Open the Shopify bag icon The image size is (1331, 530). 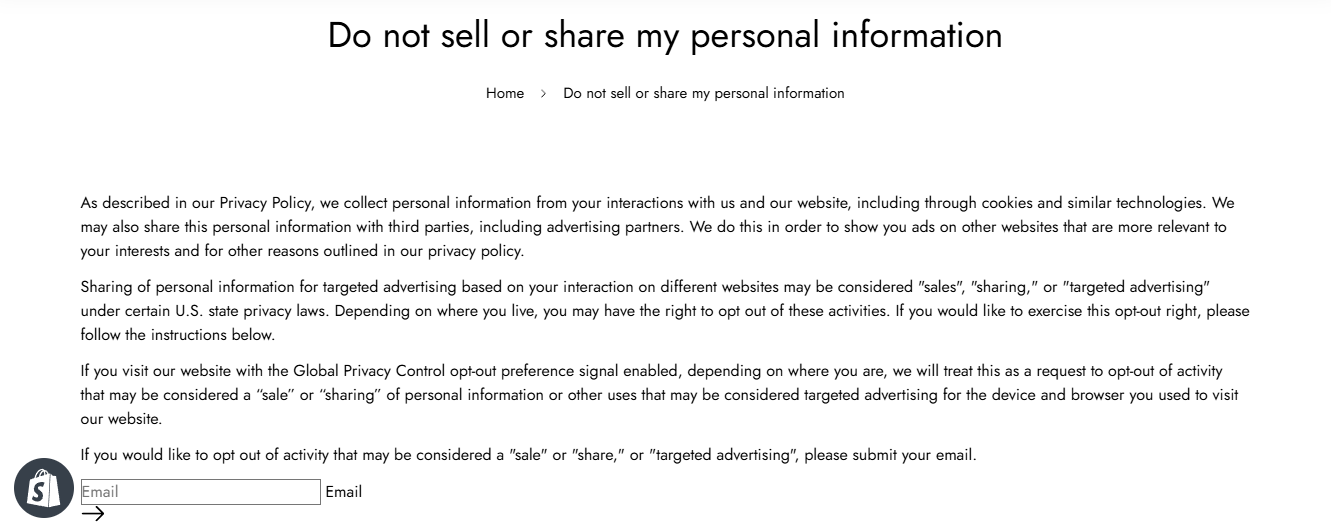point(44,489)
